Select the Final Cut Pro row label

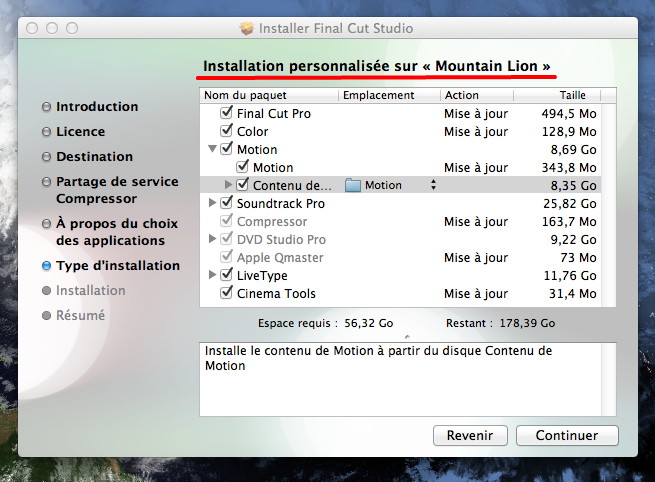[x=274, y=114]
